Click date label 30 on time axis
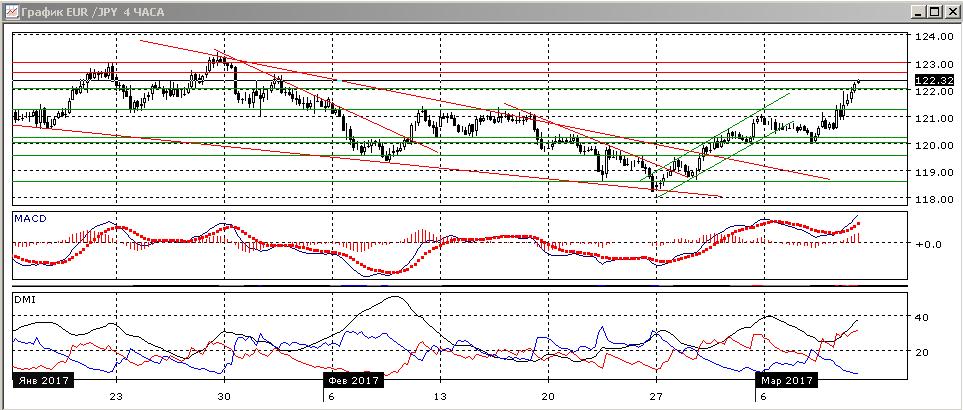 click(225, 396)
